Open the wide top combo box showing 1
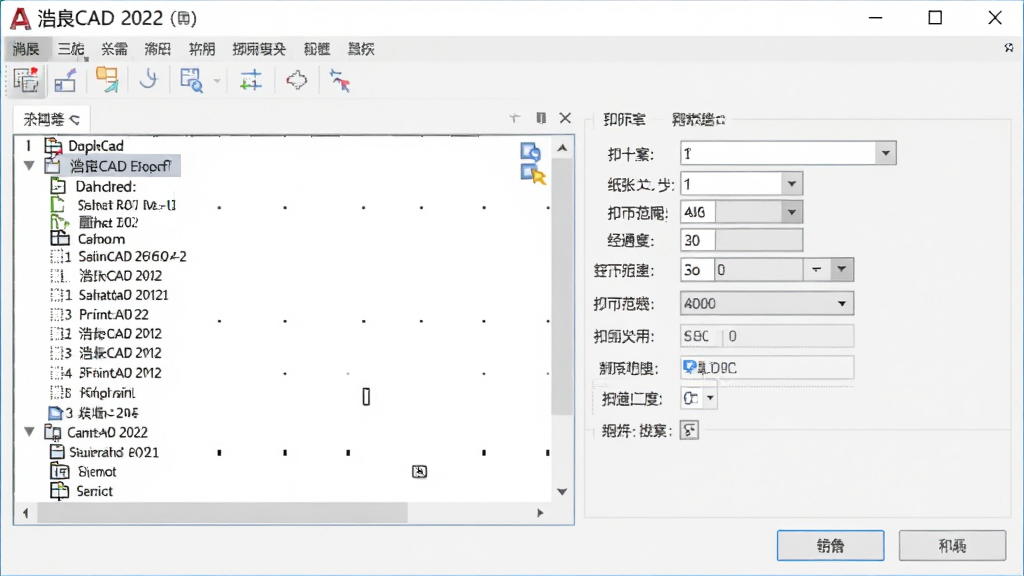Screen dimensions: 1024x576 pos(788,153)
